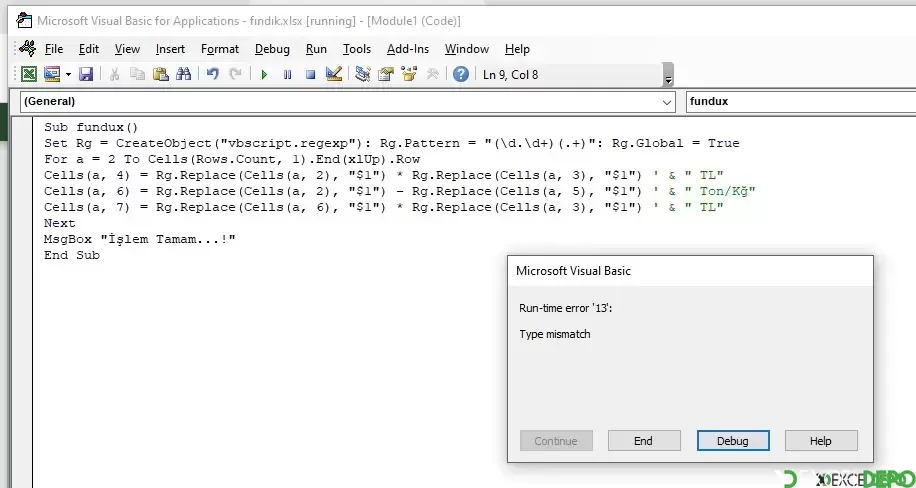Open the Properties Window icon
The width and height of the screenshot is (916, 488).
(x=386, y=74)
